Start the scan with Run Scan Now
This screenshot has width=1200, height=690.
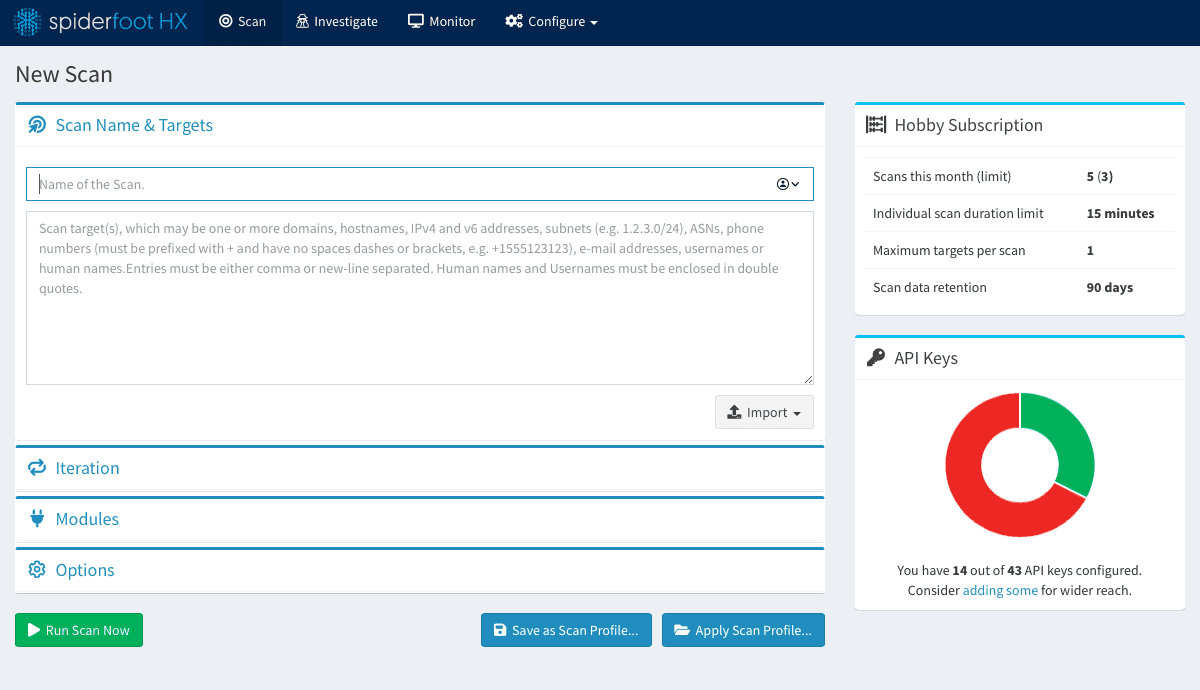(79, 630)
